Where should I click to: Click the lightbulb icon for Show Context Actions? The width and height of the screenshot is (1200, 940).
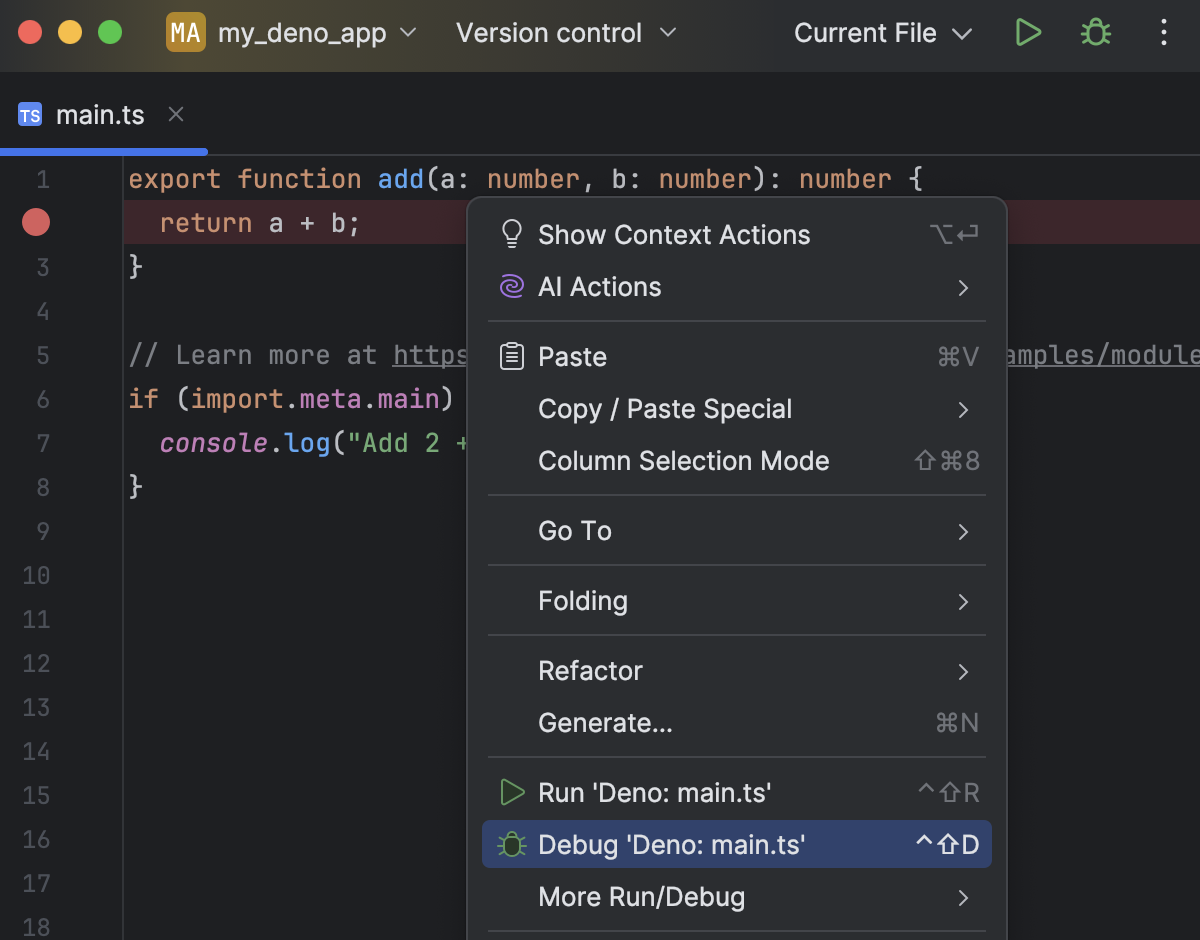coord(513,234)
